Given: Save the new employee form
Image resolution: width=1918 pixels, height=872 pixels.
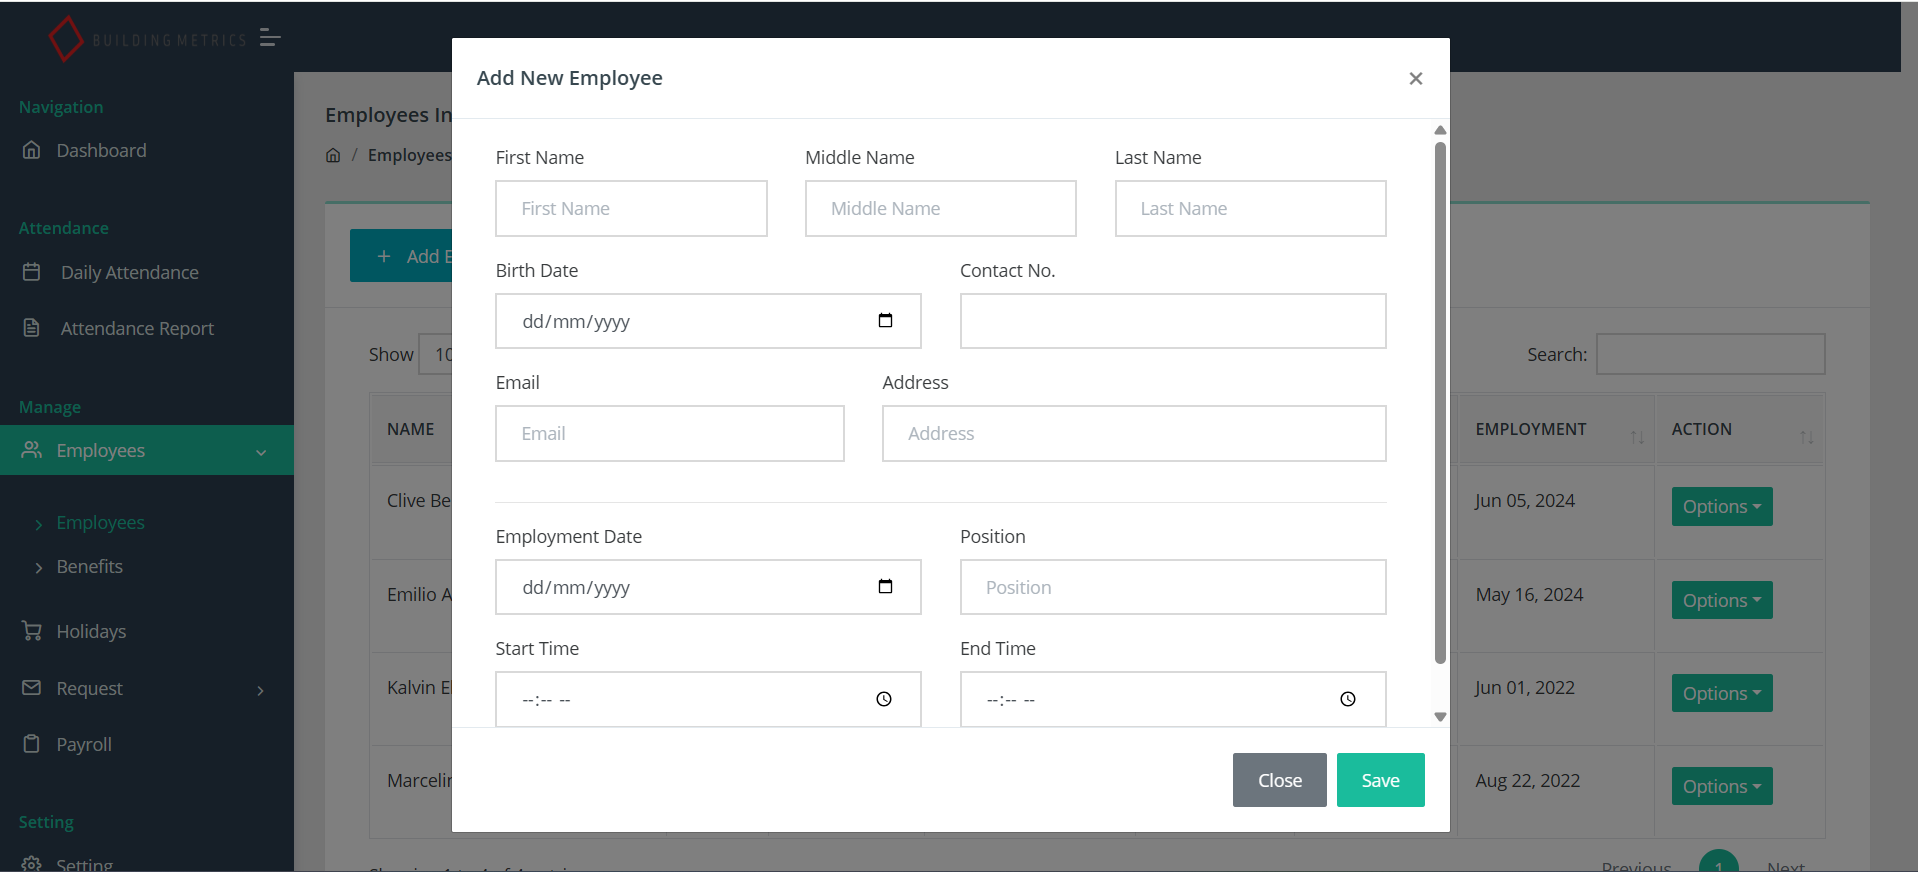Looking at the screenshot, I should pos(1380,780).
